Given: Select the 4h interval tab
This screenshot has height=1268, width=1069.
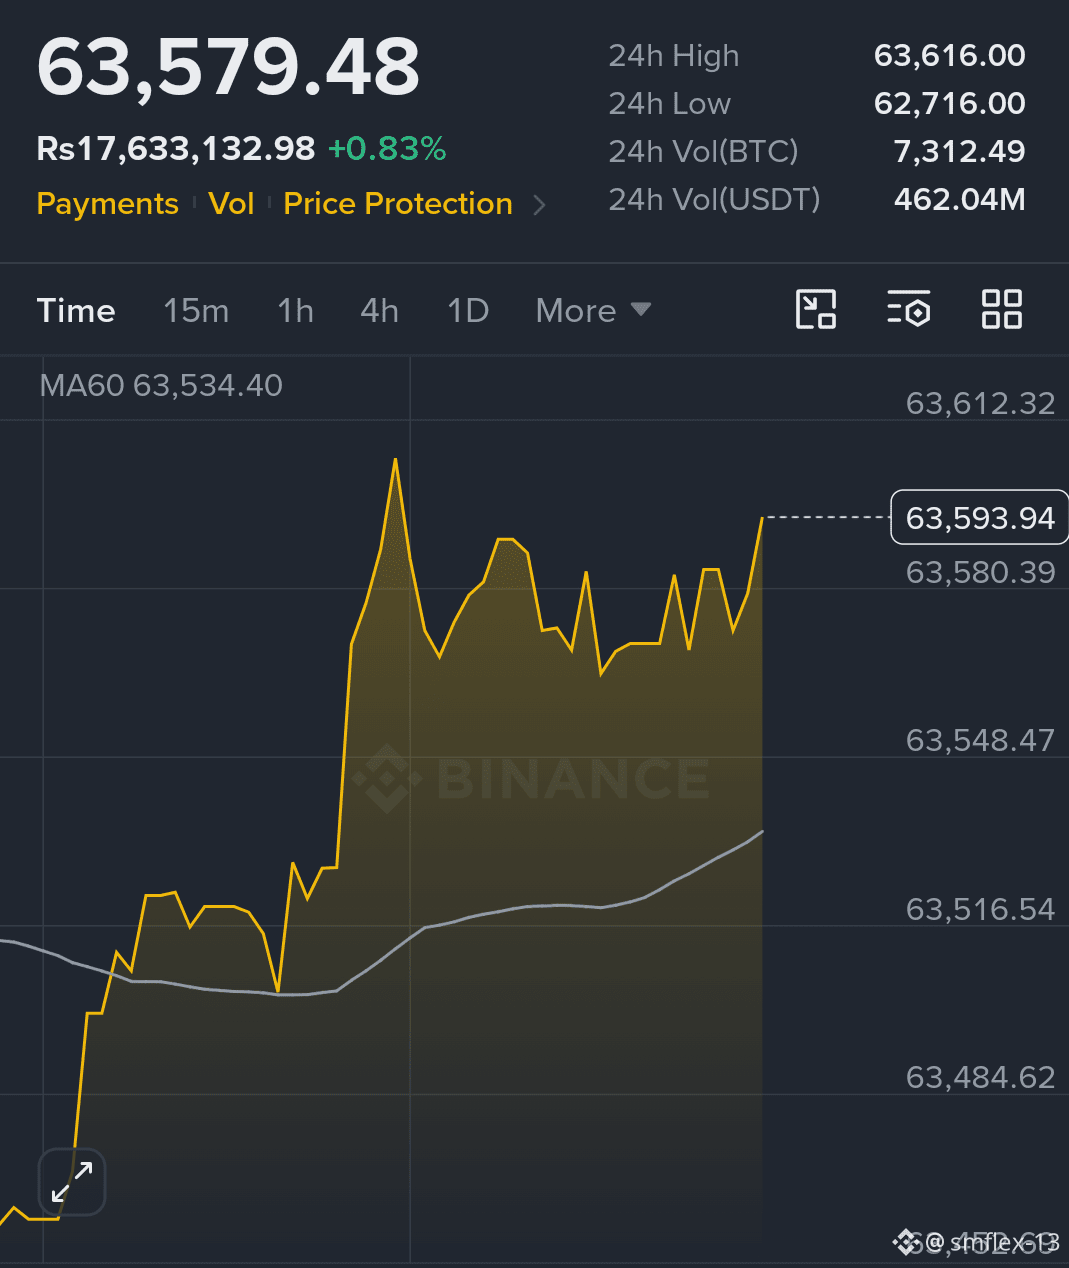Looking at the screenshot, I should click(379, 310).
